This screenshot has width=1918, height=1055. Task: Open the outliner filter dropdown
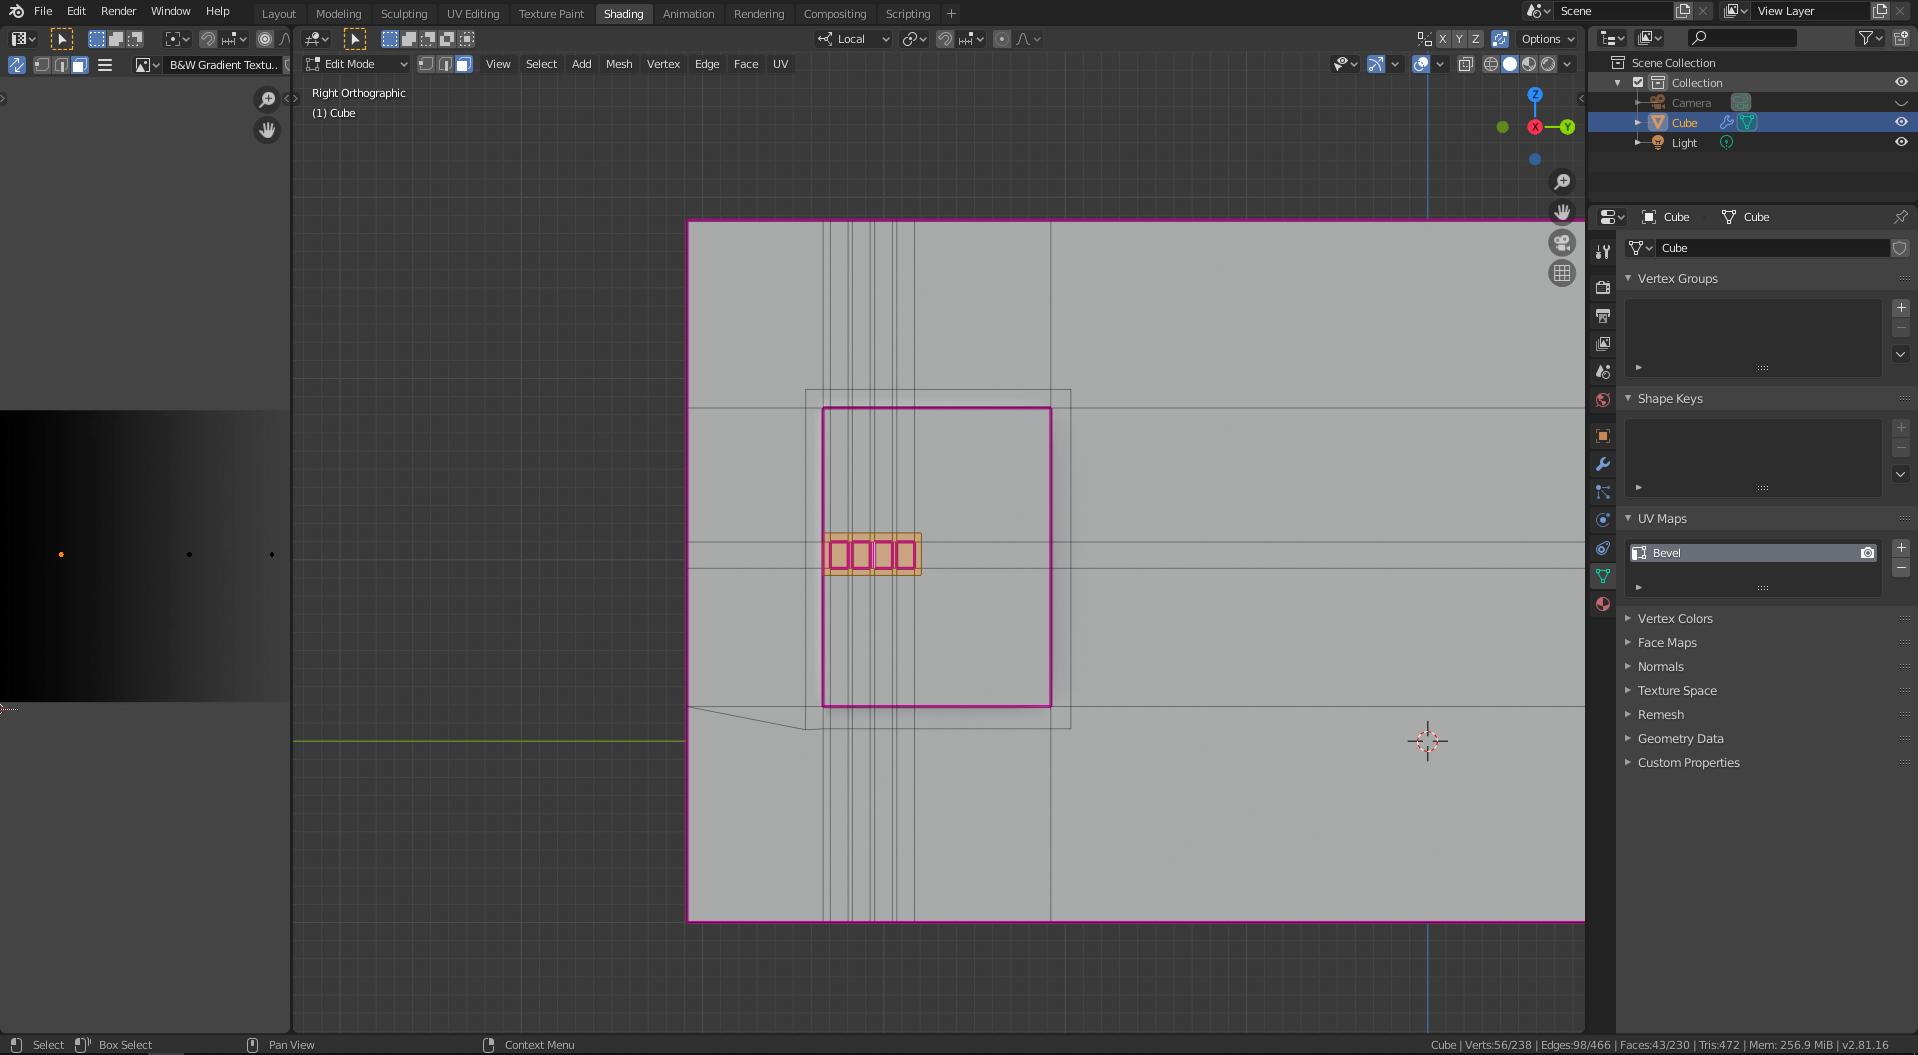1870,38
